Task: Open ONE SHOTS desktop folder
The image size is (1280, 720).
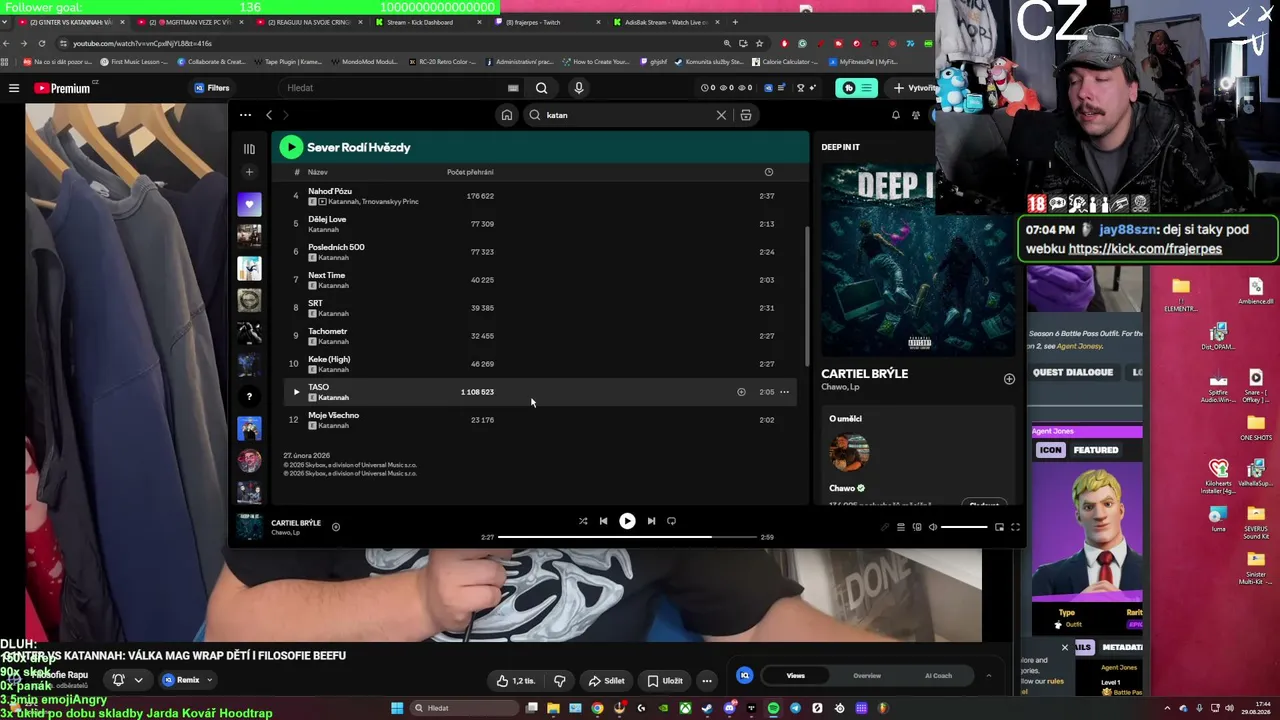Action: pos(1256,428)
